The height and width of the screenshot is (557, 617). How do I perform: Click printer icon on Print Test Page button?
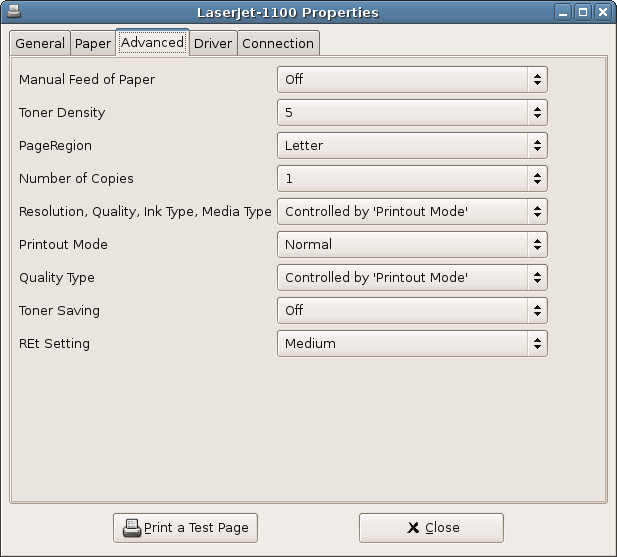pyautogui.click(x=131, y=528)
